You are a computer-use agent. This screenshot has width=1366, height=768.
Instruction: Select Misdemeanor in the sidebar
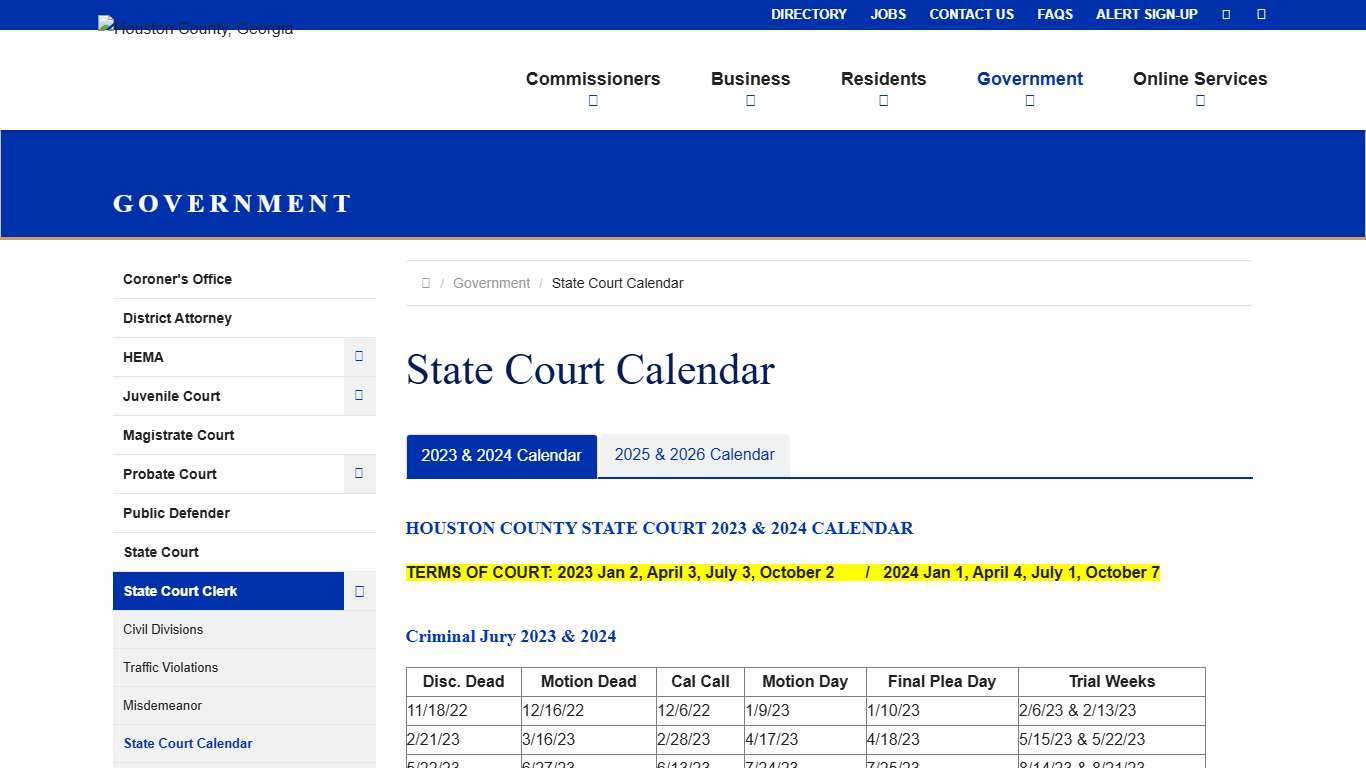162,705
